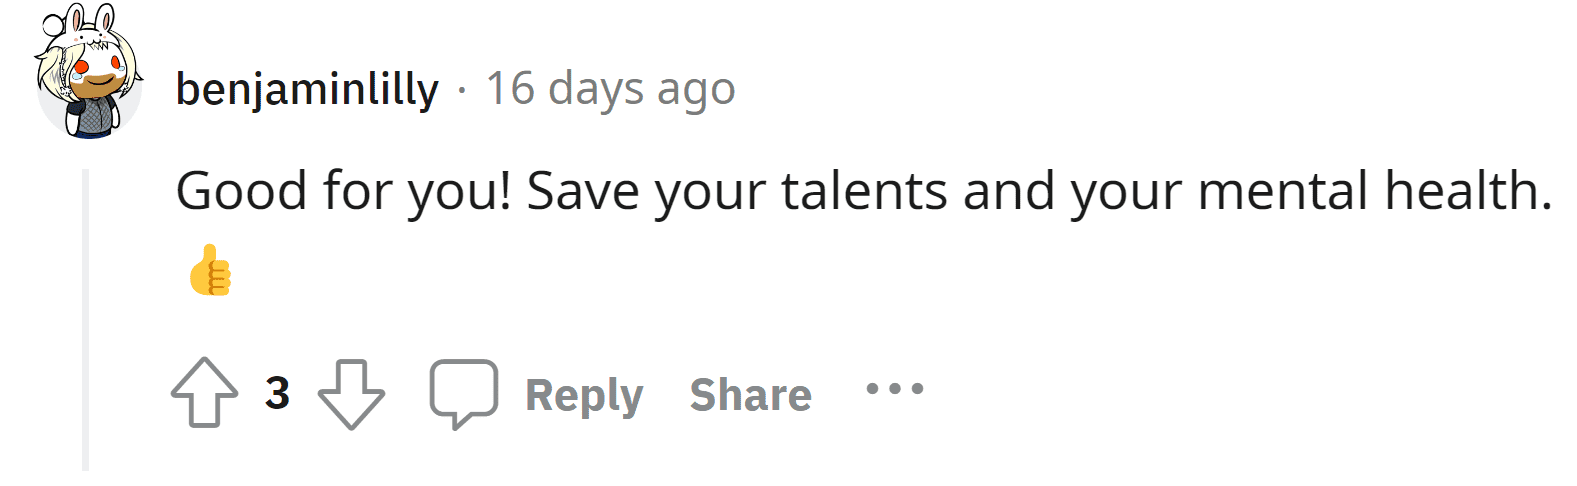Click the word 'talents' in the comment
The height and width of the screenshot is (486, 1577).
pos(864,191)
